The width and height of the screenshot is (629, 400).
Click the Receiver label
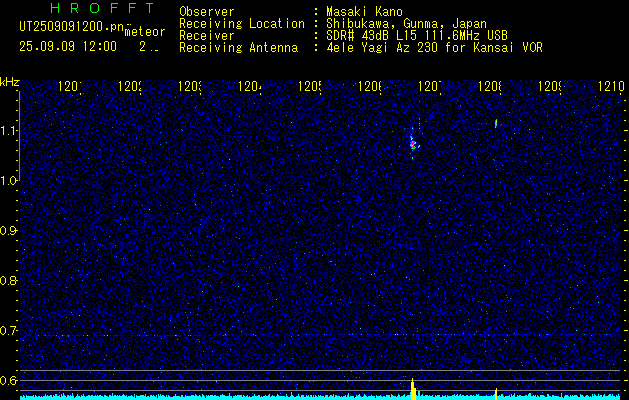[x=207, y=36]
